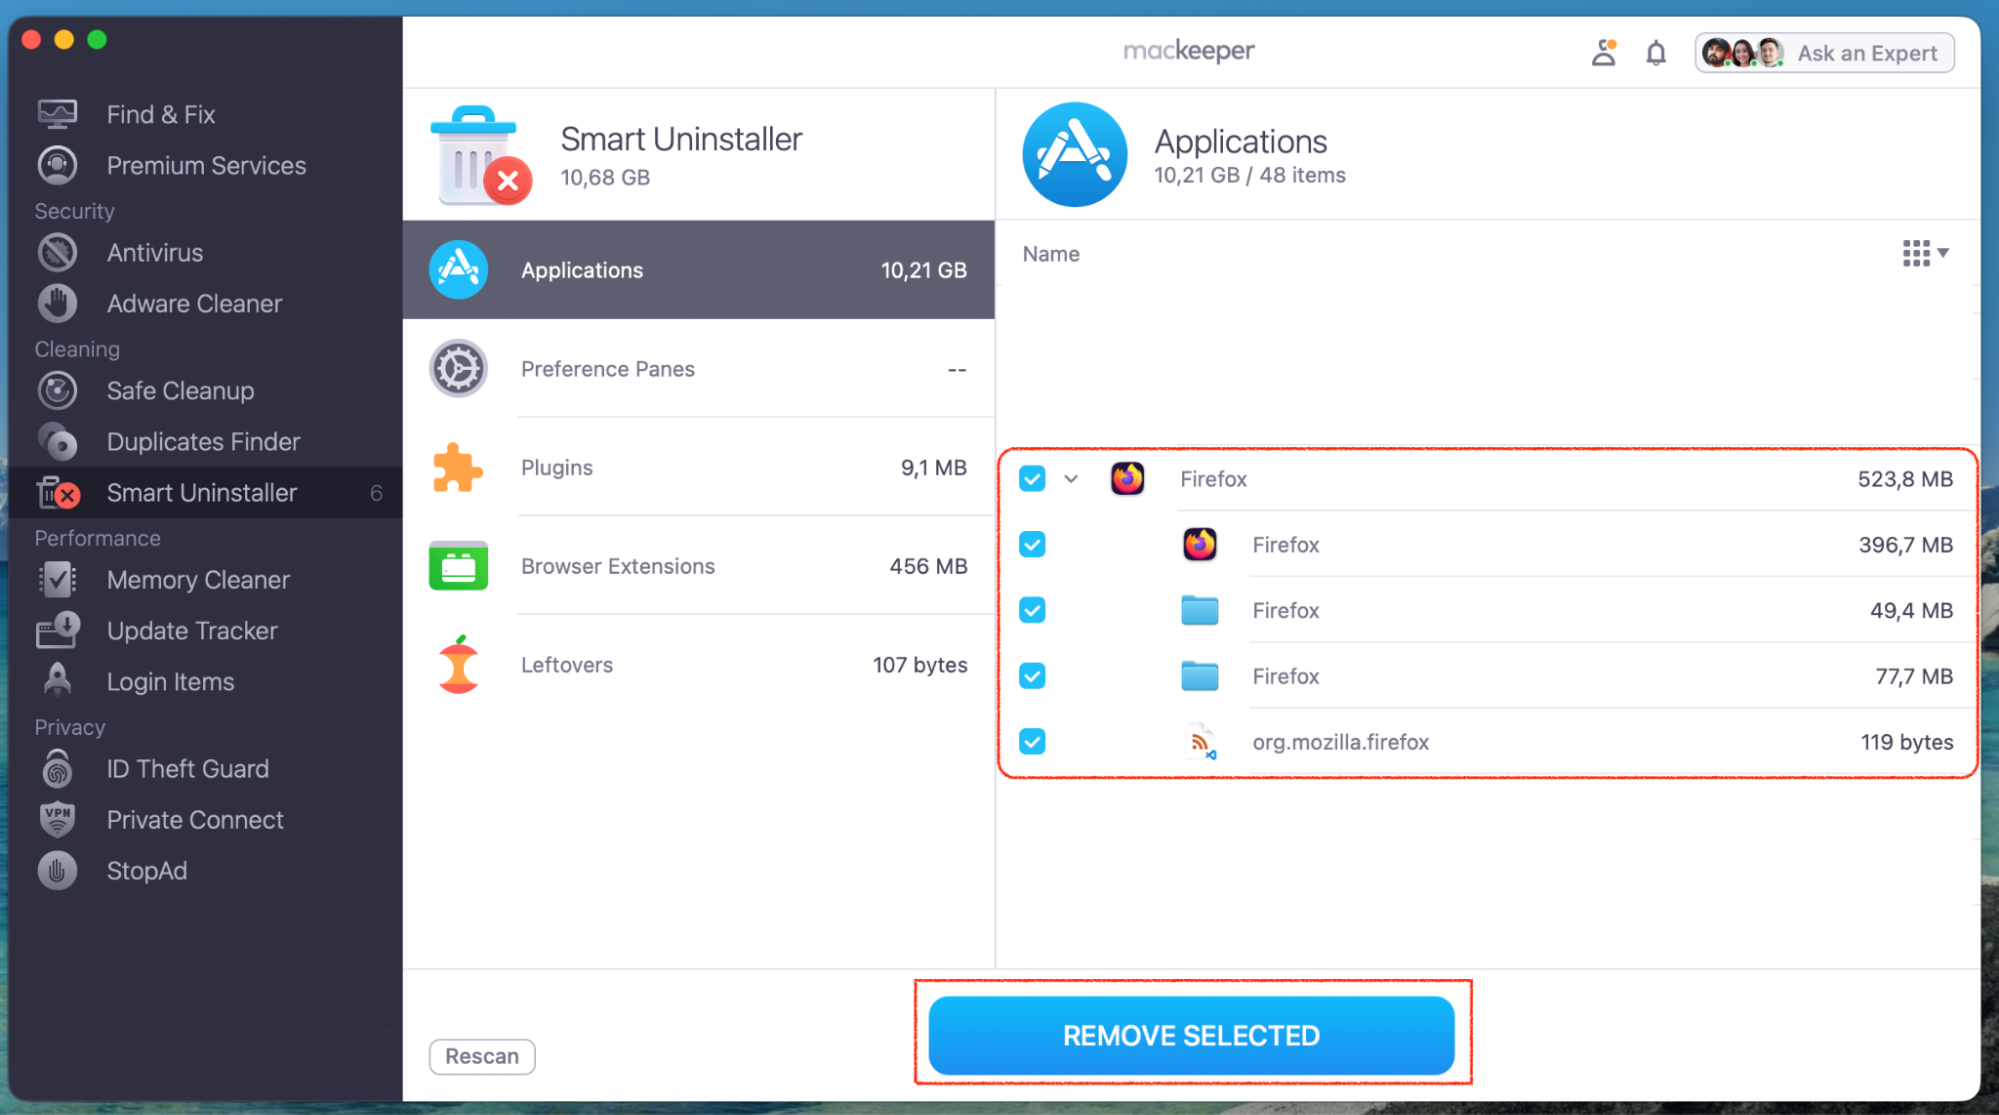Select the Adware Cleaner feature
Viewport: 1999px width, 1115px height.
tap(194, 303)
